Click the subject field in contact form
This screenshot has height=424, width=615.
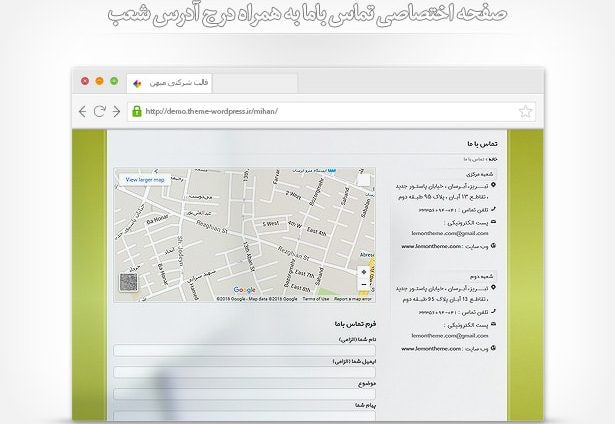[244, 393]
